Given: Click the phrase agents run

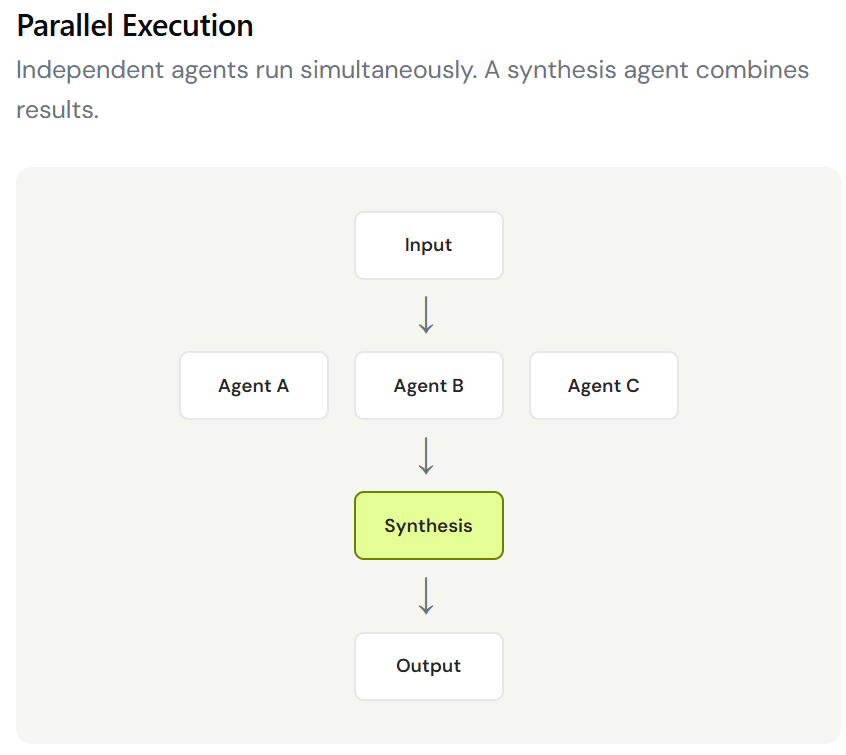Looking at the screenshot, I should [x=231, y=72].
